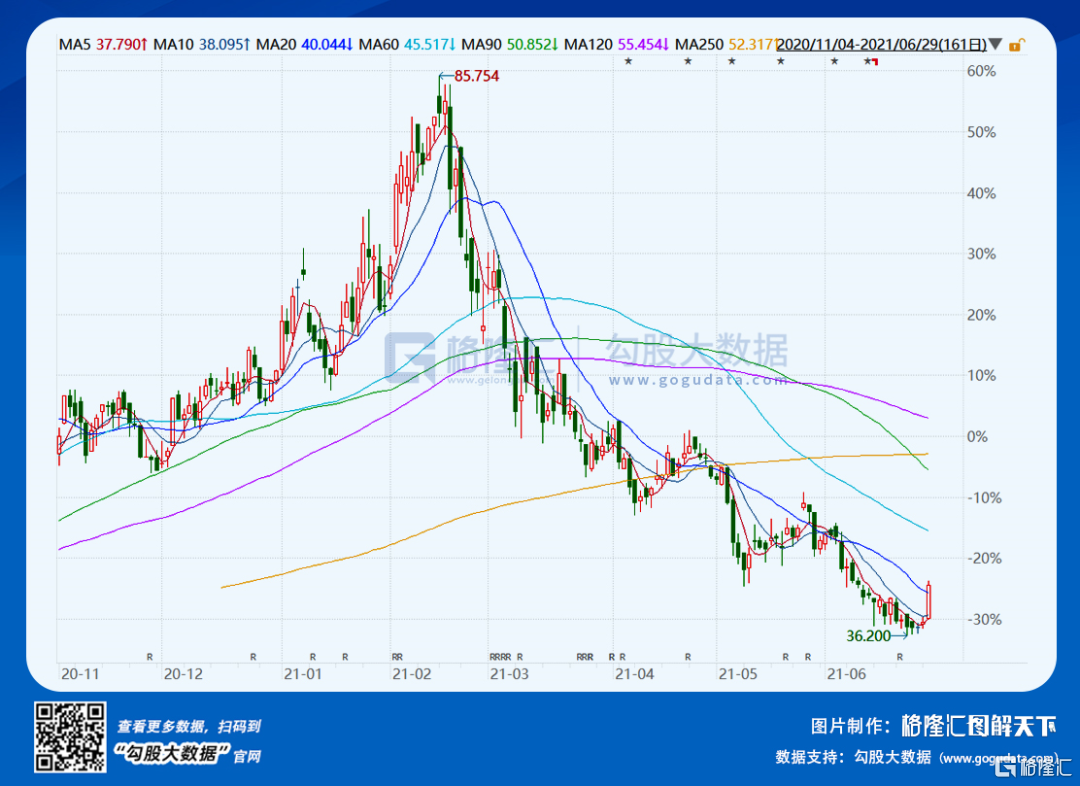Viewport: 1080px width, 786px height.
Task: Click the 格隆汇 logo in the bottom-right corner
Action: [x=1023, y=767]
